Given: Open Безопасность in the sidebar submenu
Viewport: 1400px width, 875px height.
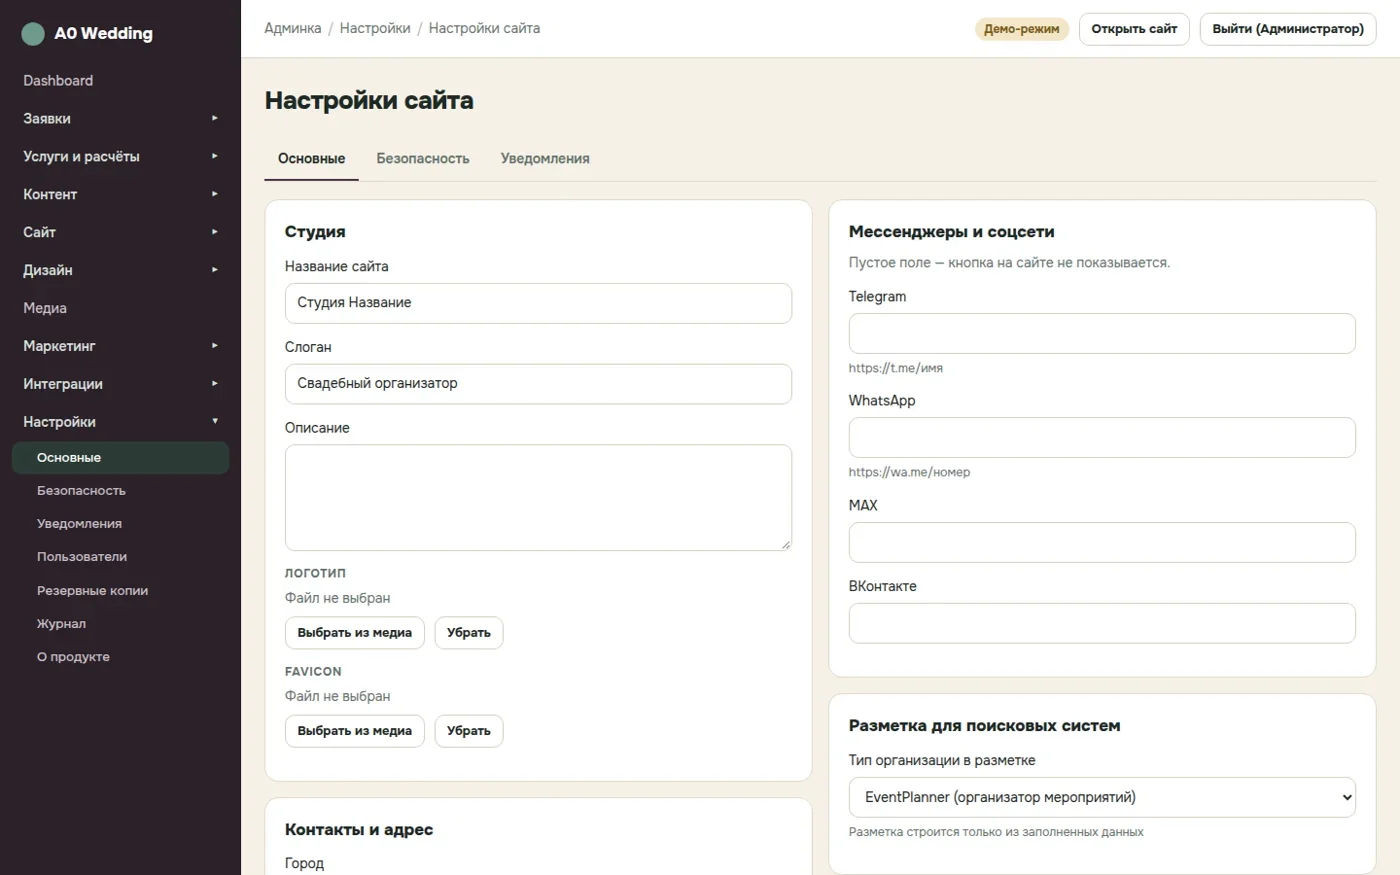Looking at the screenshot, I should coord(120,491).
